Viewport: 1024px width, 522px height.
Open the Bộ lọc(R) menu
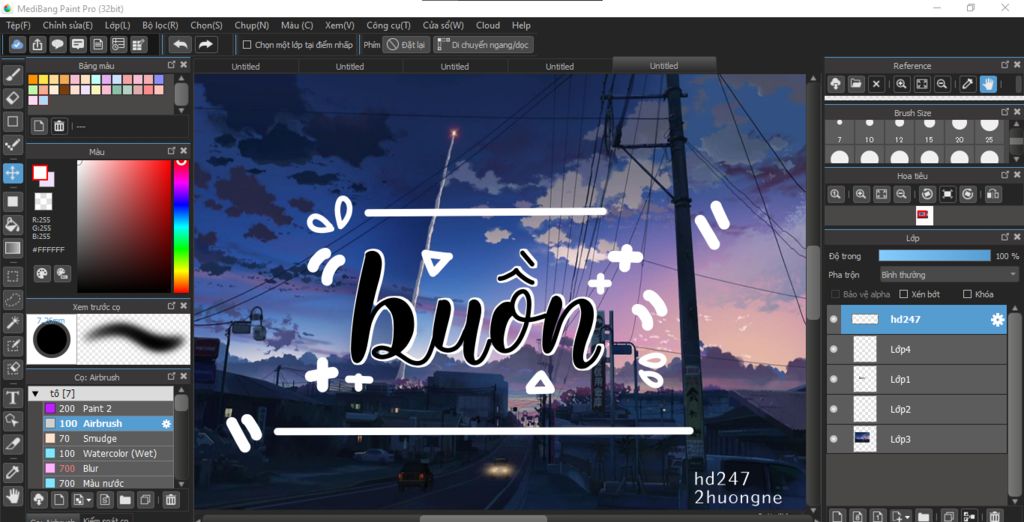coord(160,25)
